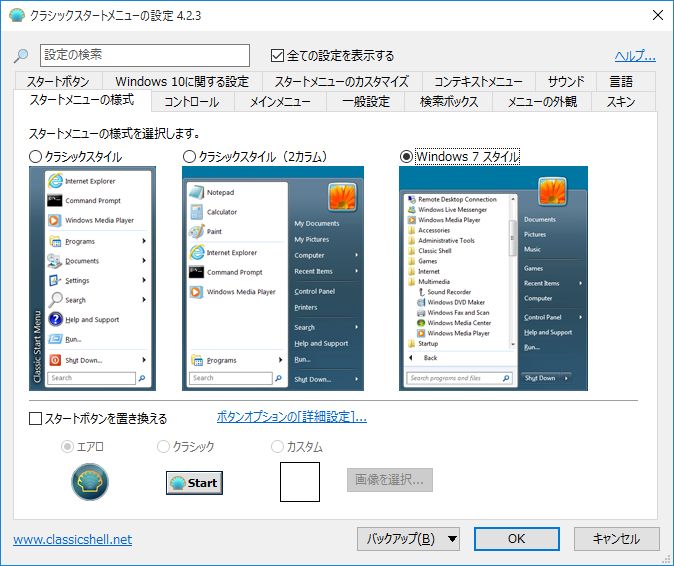Click the magnifier icon beside the search field
674x566 pixels.
point(22,55)
